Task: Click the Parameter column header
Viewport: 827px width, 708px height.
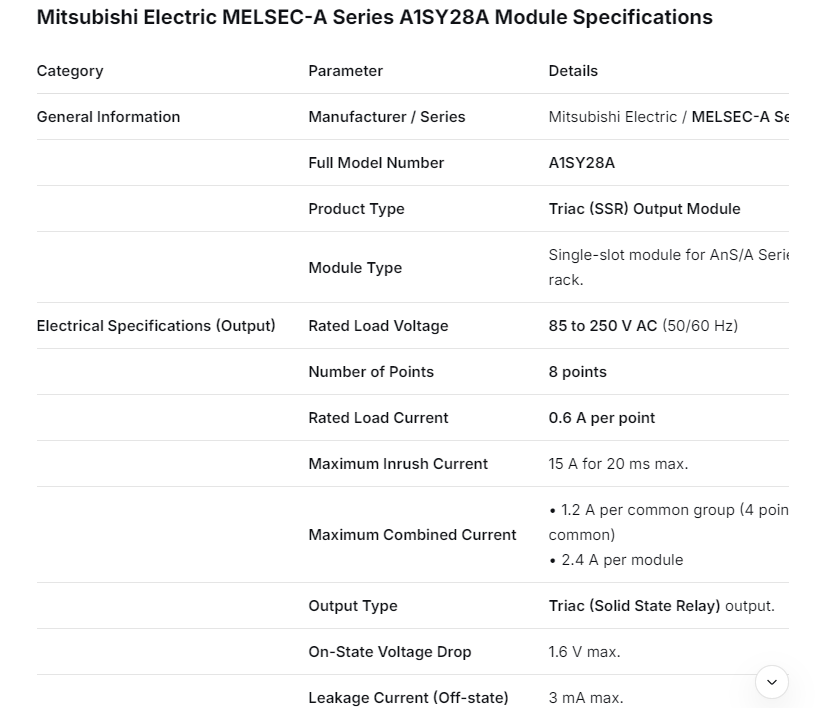Action: click(345, 71)
